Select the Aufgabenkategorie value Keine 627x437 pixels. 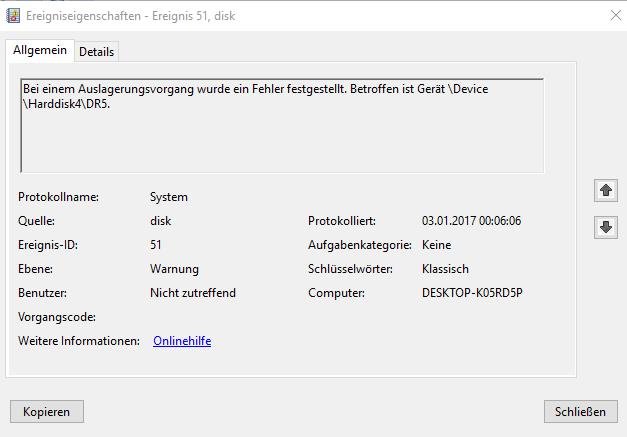point(436,245)
